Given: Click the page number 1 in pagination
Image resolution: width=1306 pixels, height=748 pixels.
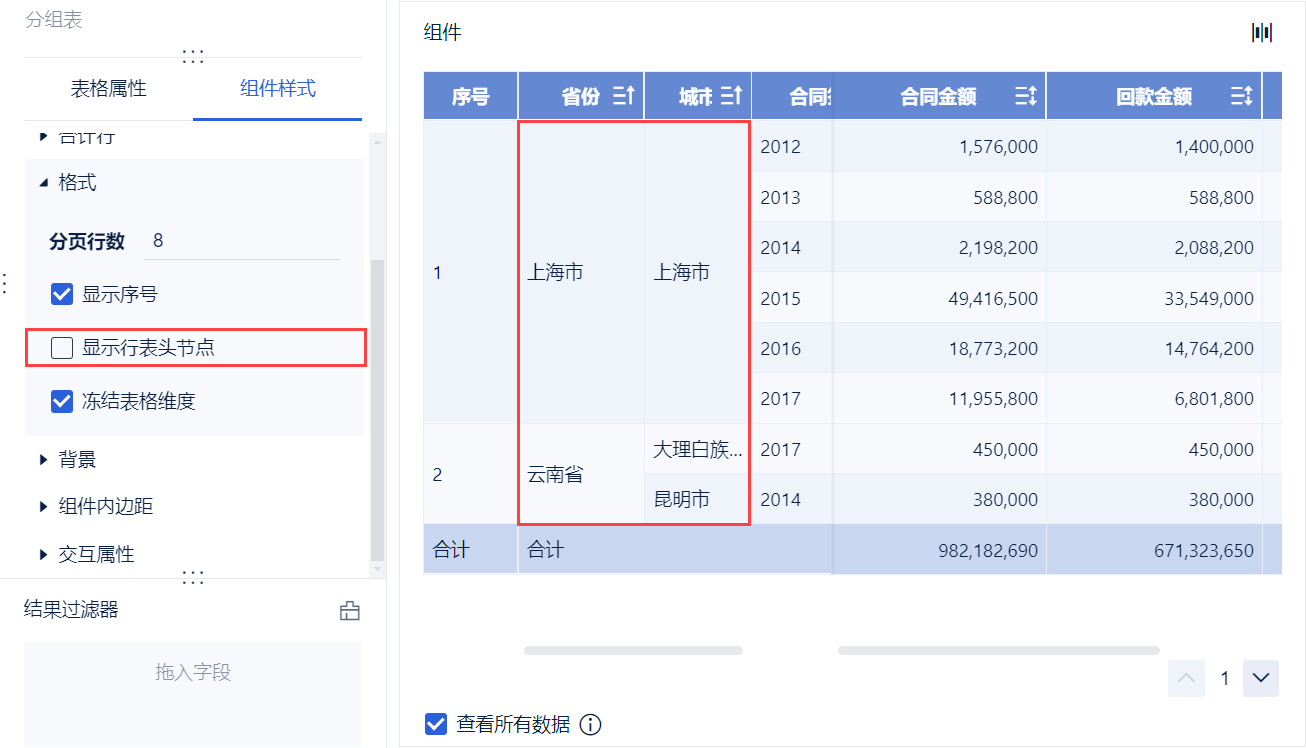Looking at the screenshot, I should pos(1224,678).
